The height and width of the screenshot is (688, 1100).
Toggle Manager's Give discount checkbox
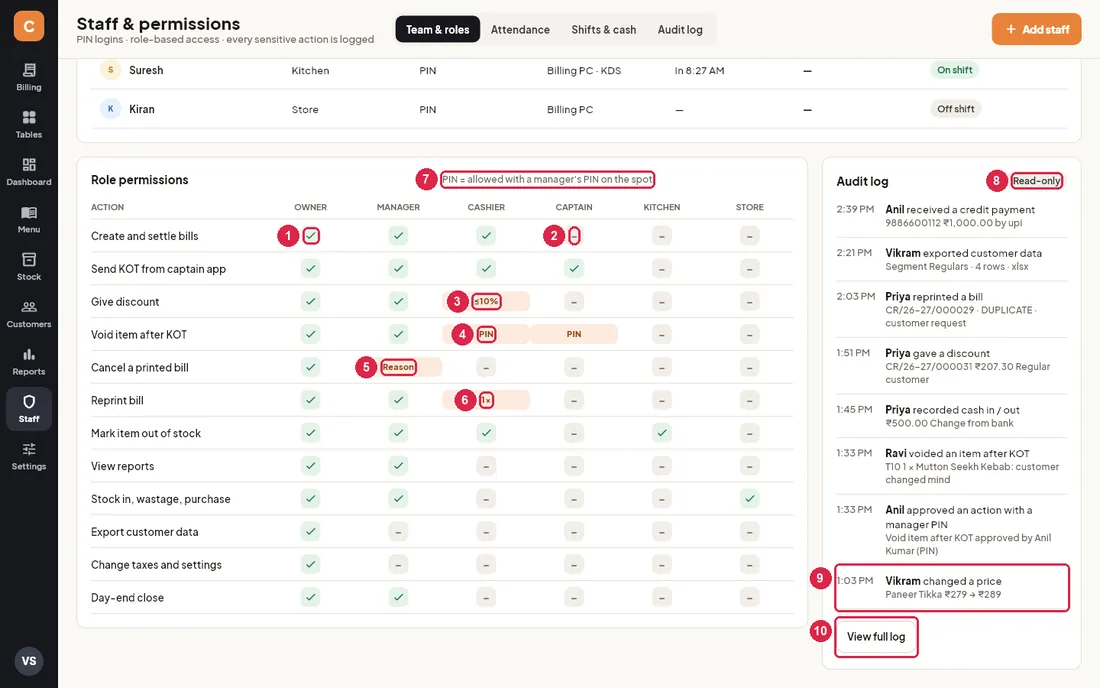point(398,302)
